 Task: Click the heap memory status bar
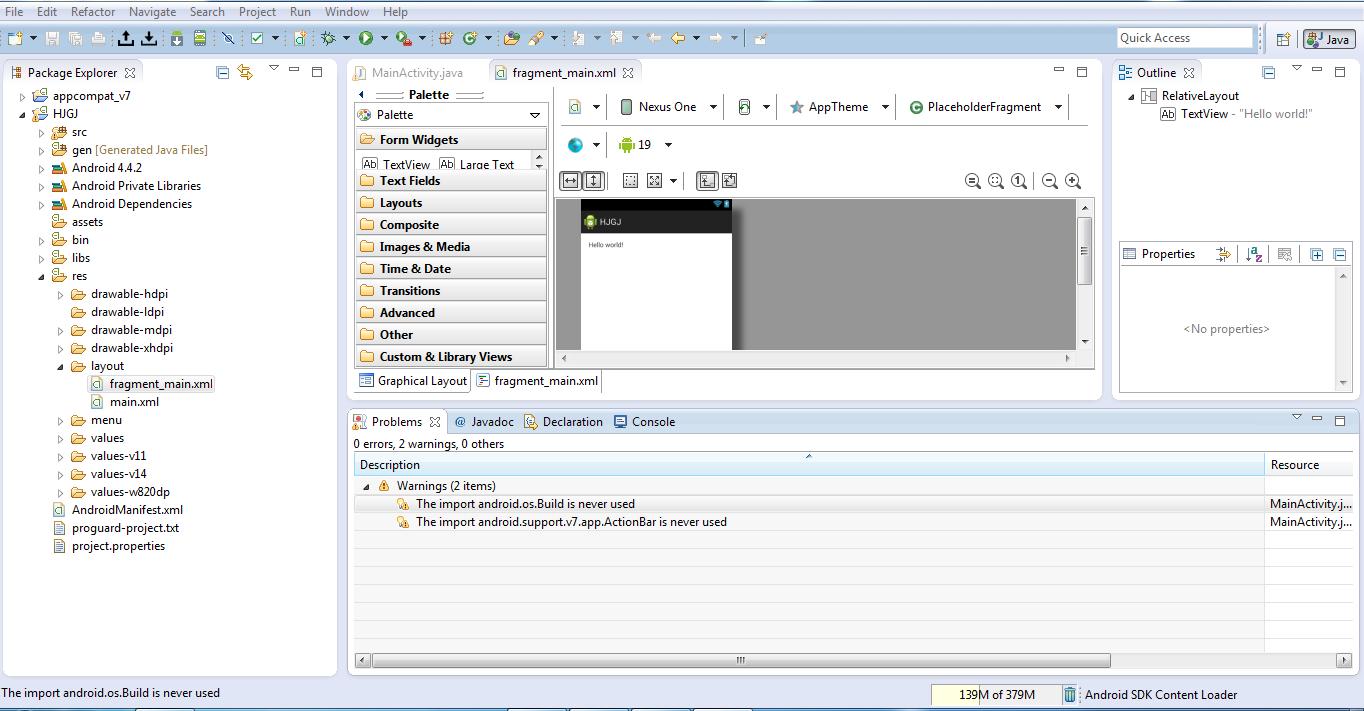[996, 695]
